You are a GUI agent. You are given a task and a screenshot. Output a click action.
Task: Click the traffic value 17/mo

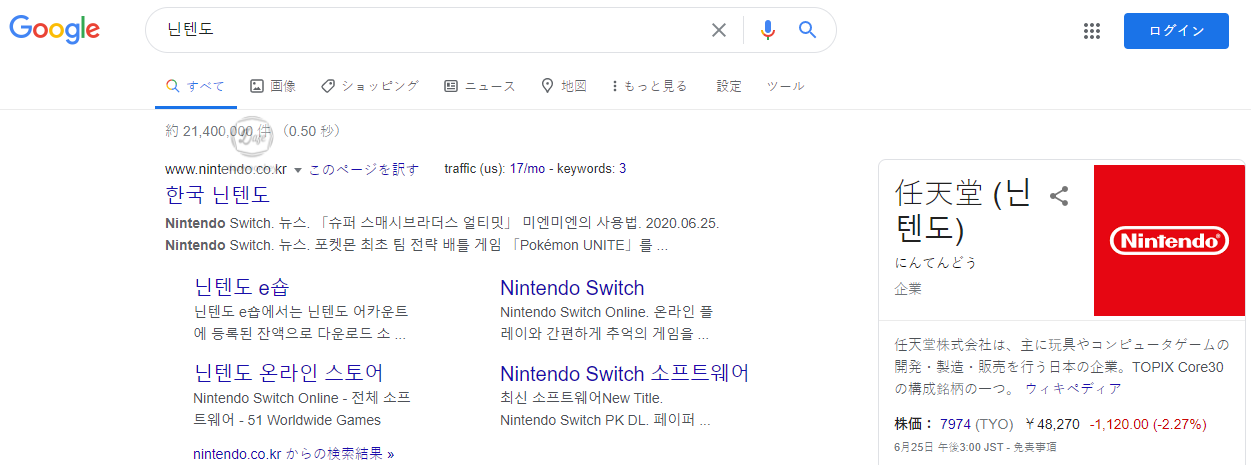point(527,169)
